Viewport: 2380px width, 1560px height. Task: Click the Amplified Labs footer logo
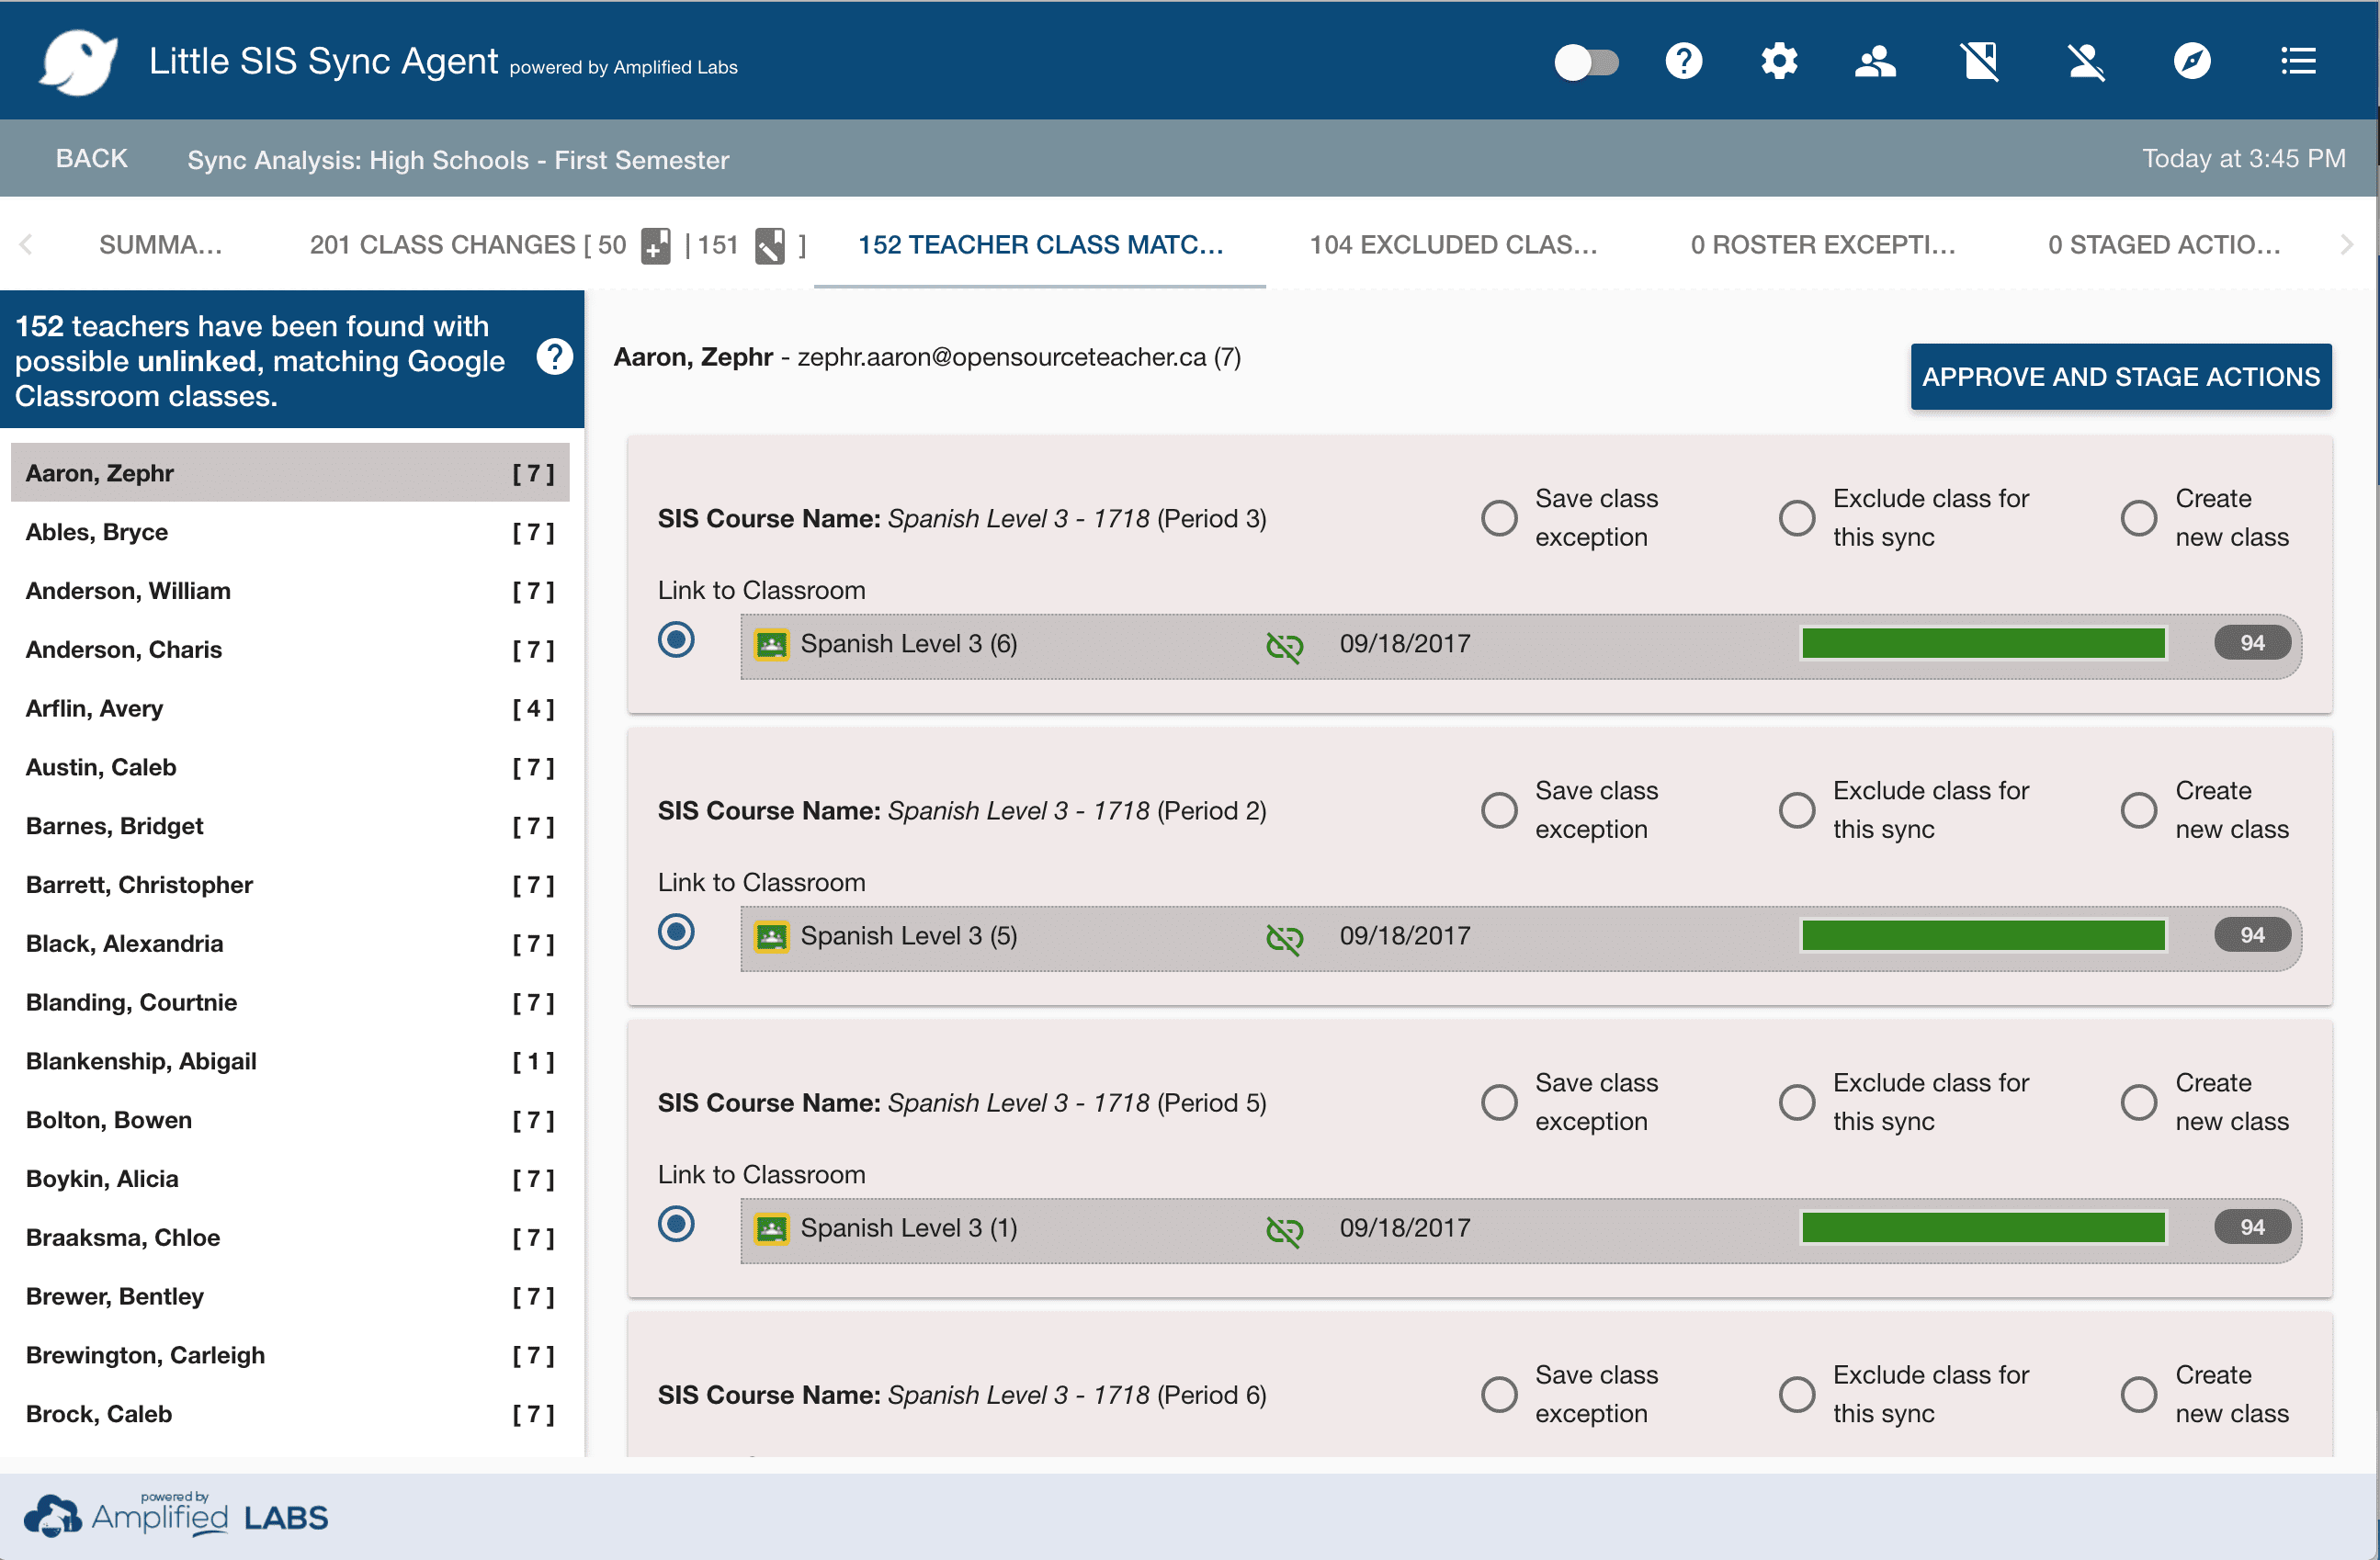(x=176, y=1516)
